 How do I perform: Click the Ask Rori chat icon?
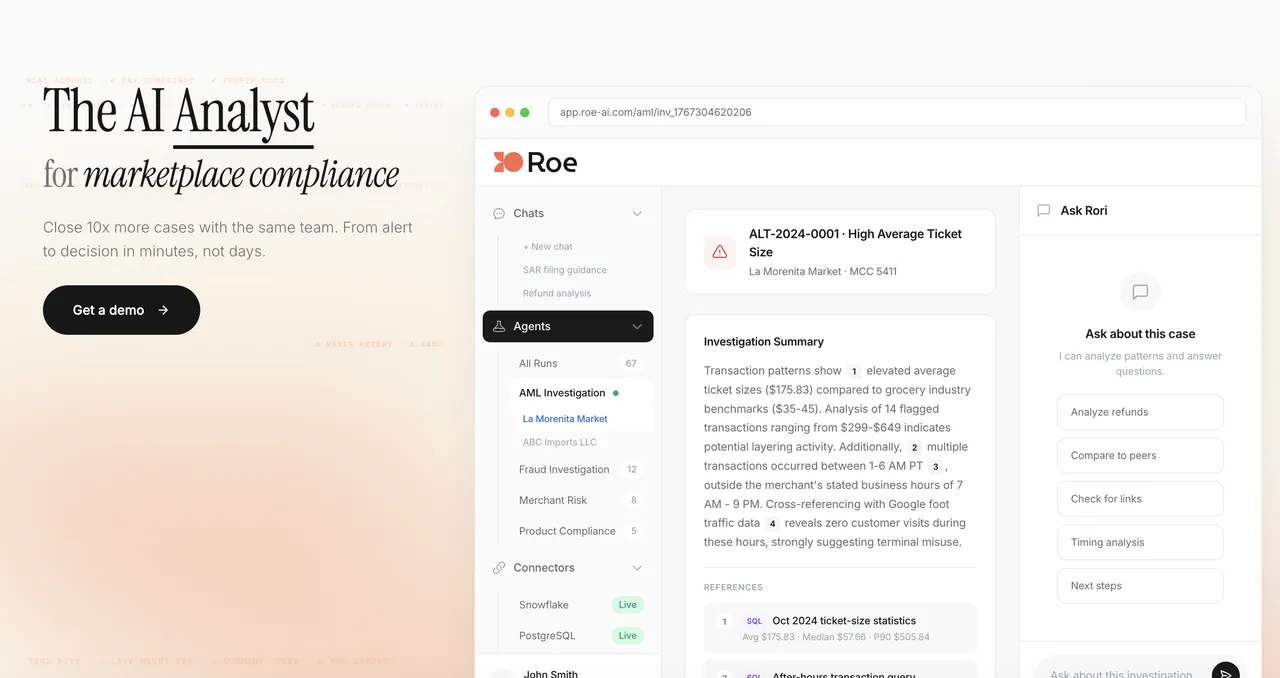pos(1044,211)
